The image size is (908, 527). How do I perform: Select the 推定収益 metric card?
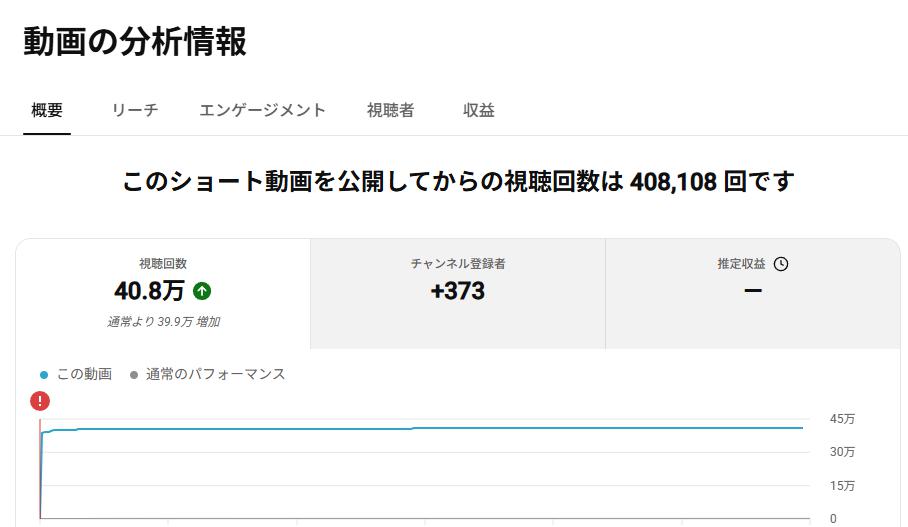pyautogui.click(x=753, y=294)
